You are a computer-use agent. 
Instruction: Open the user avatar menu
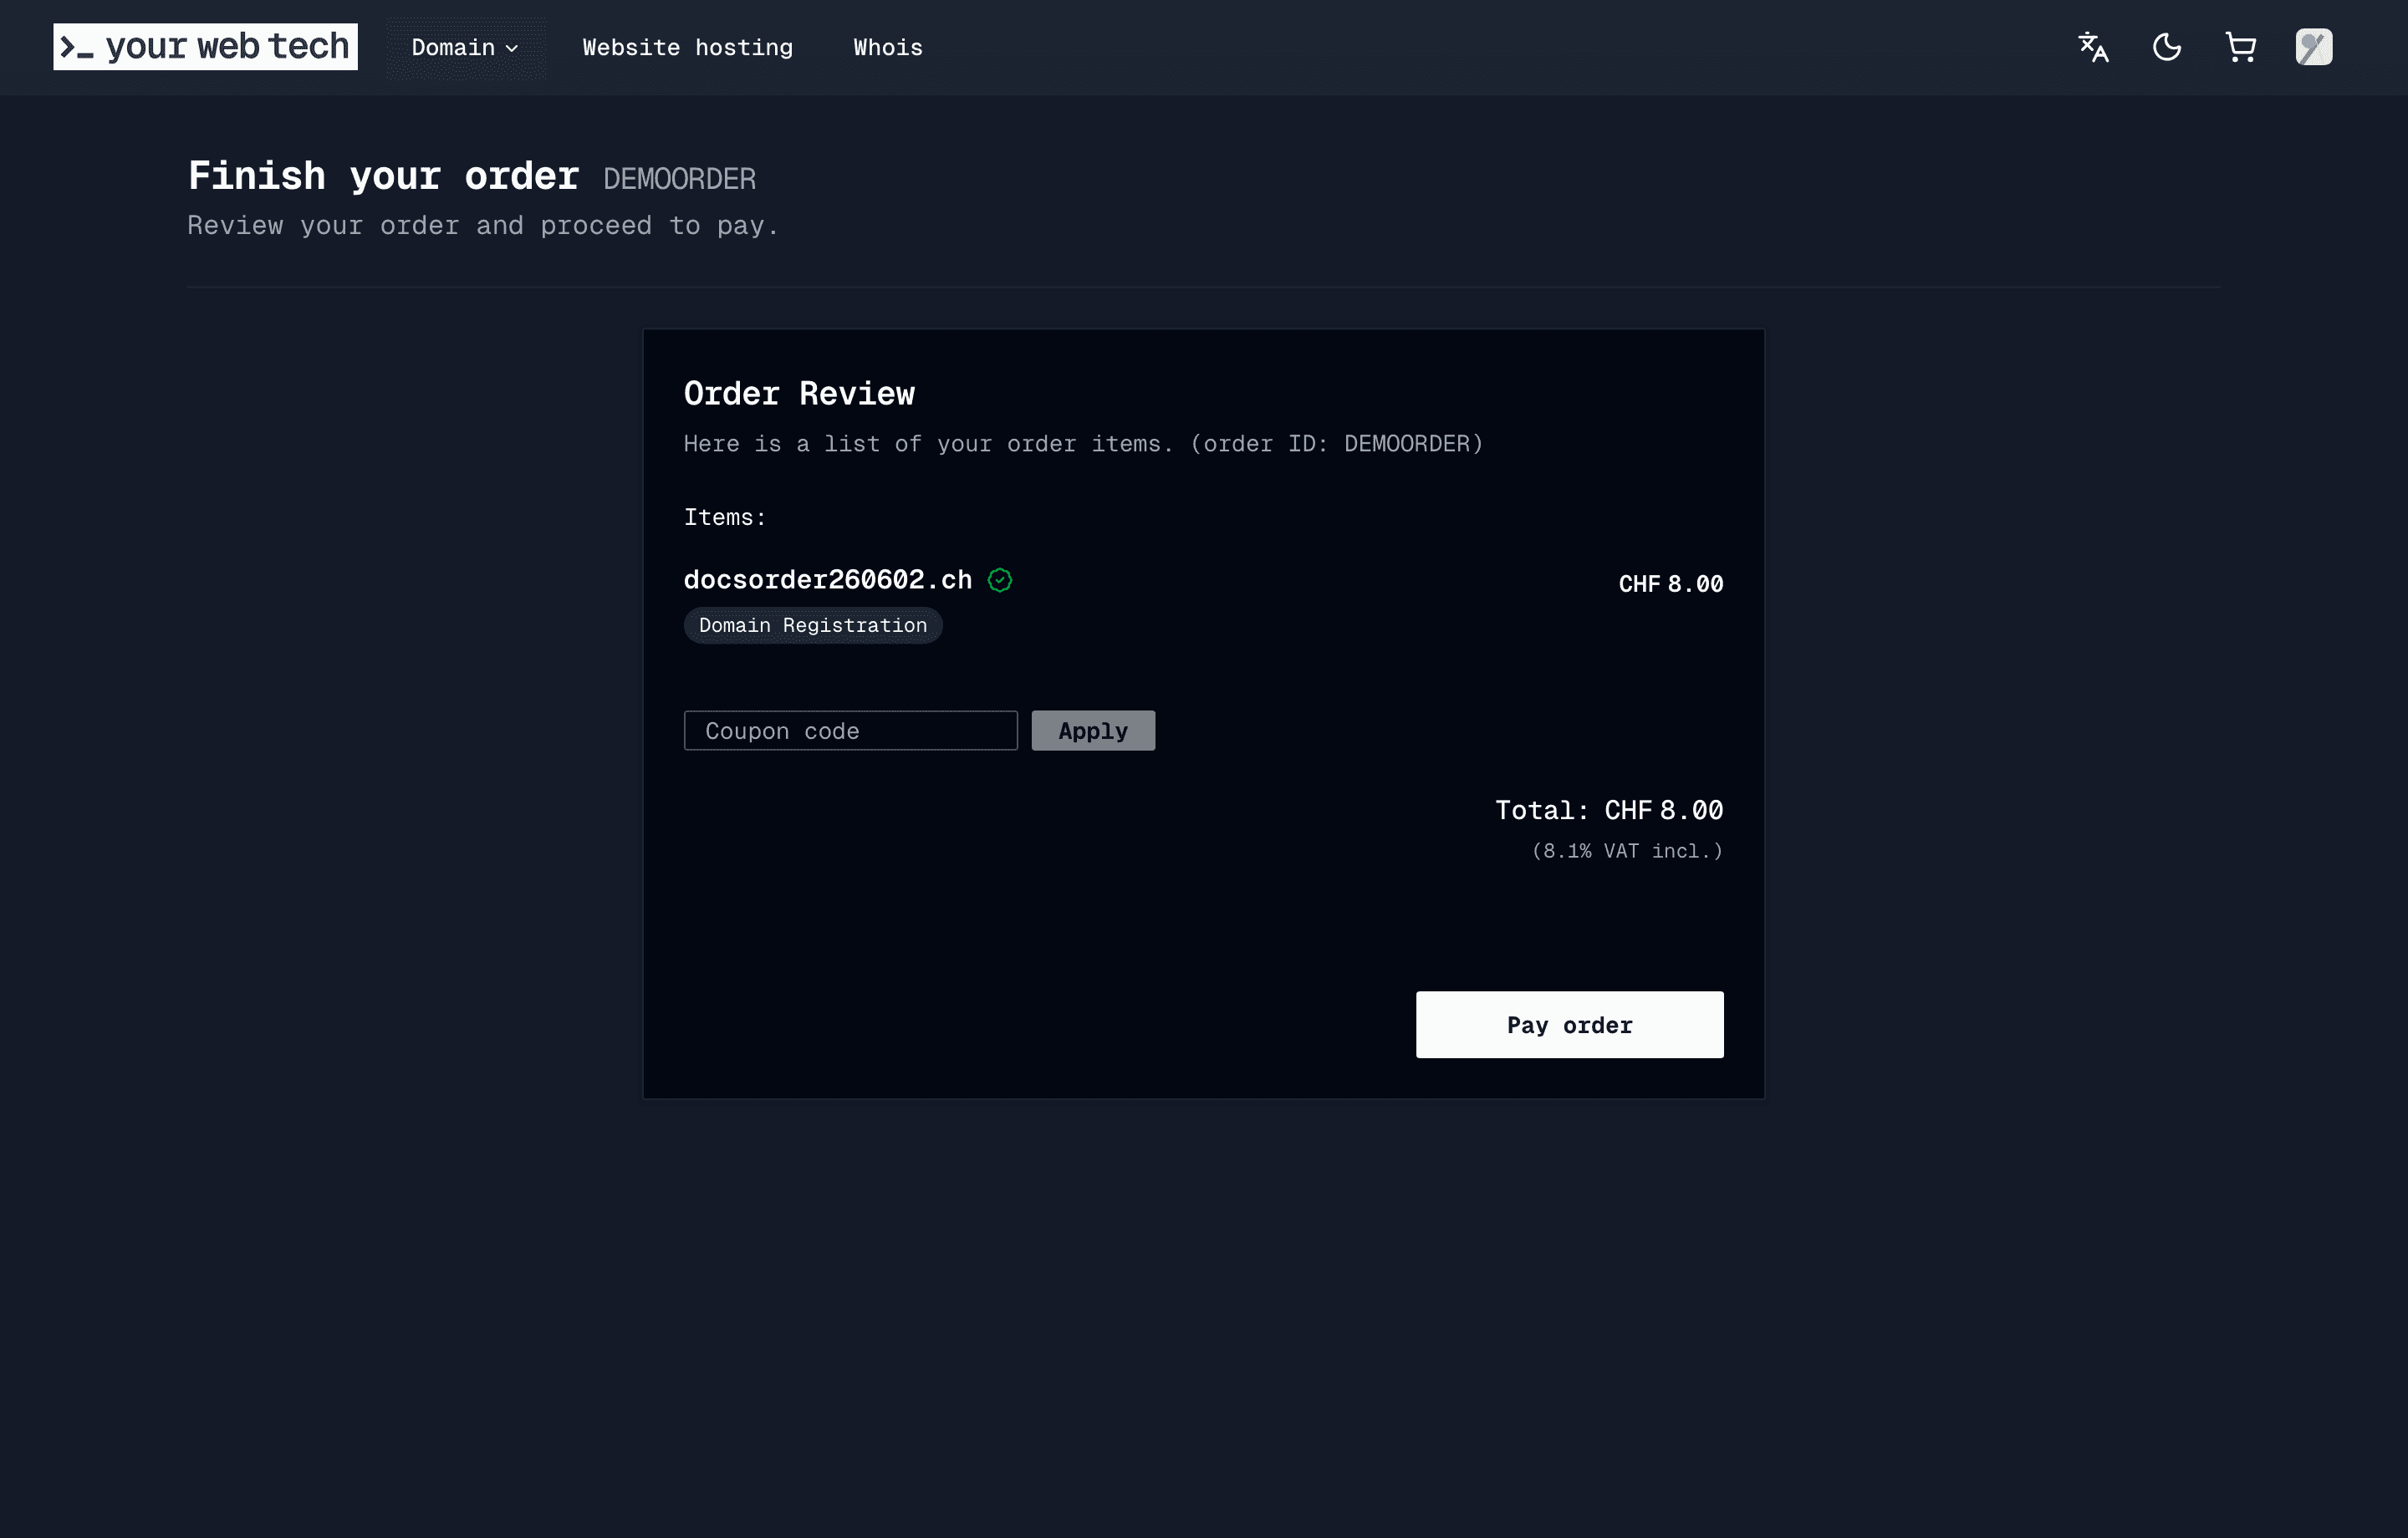click(2314, 47)
